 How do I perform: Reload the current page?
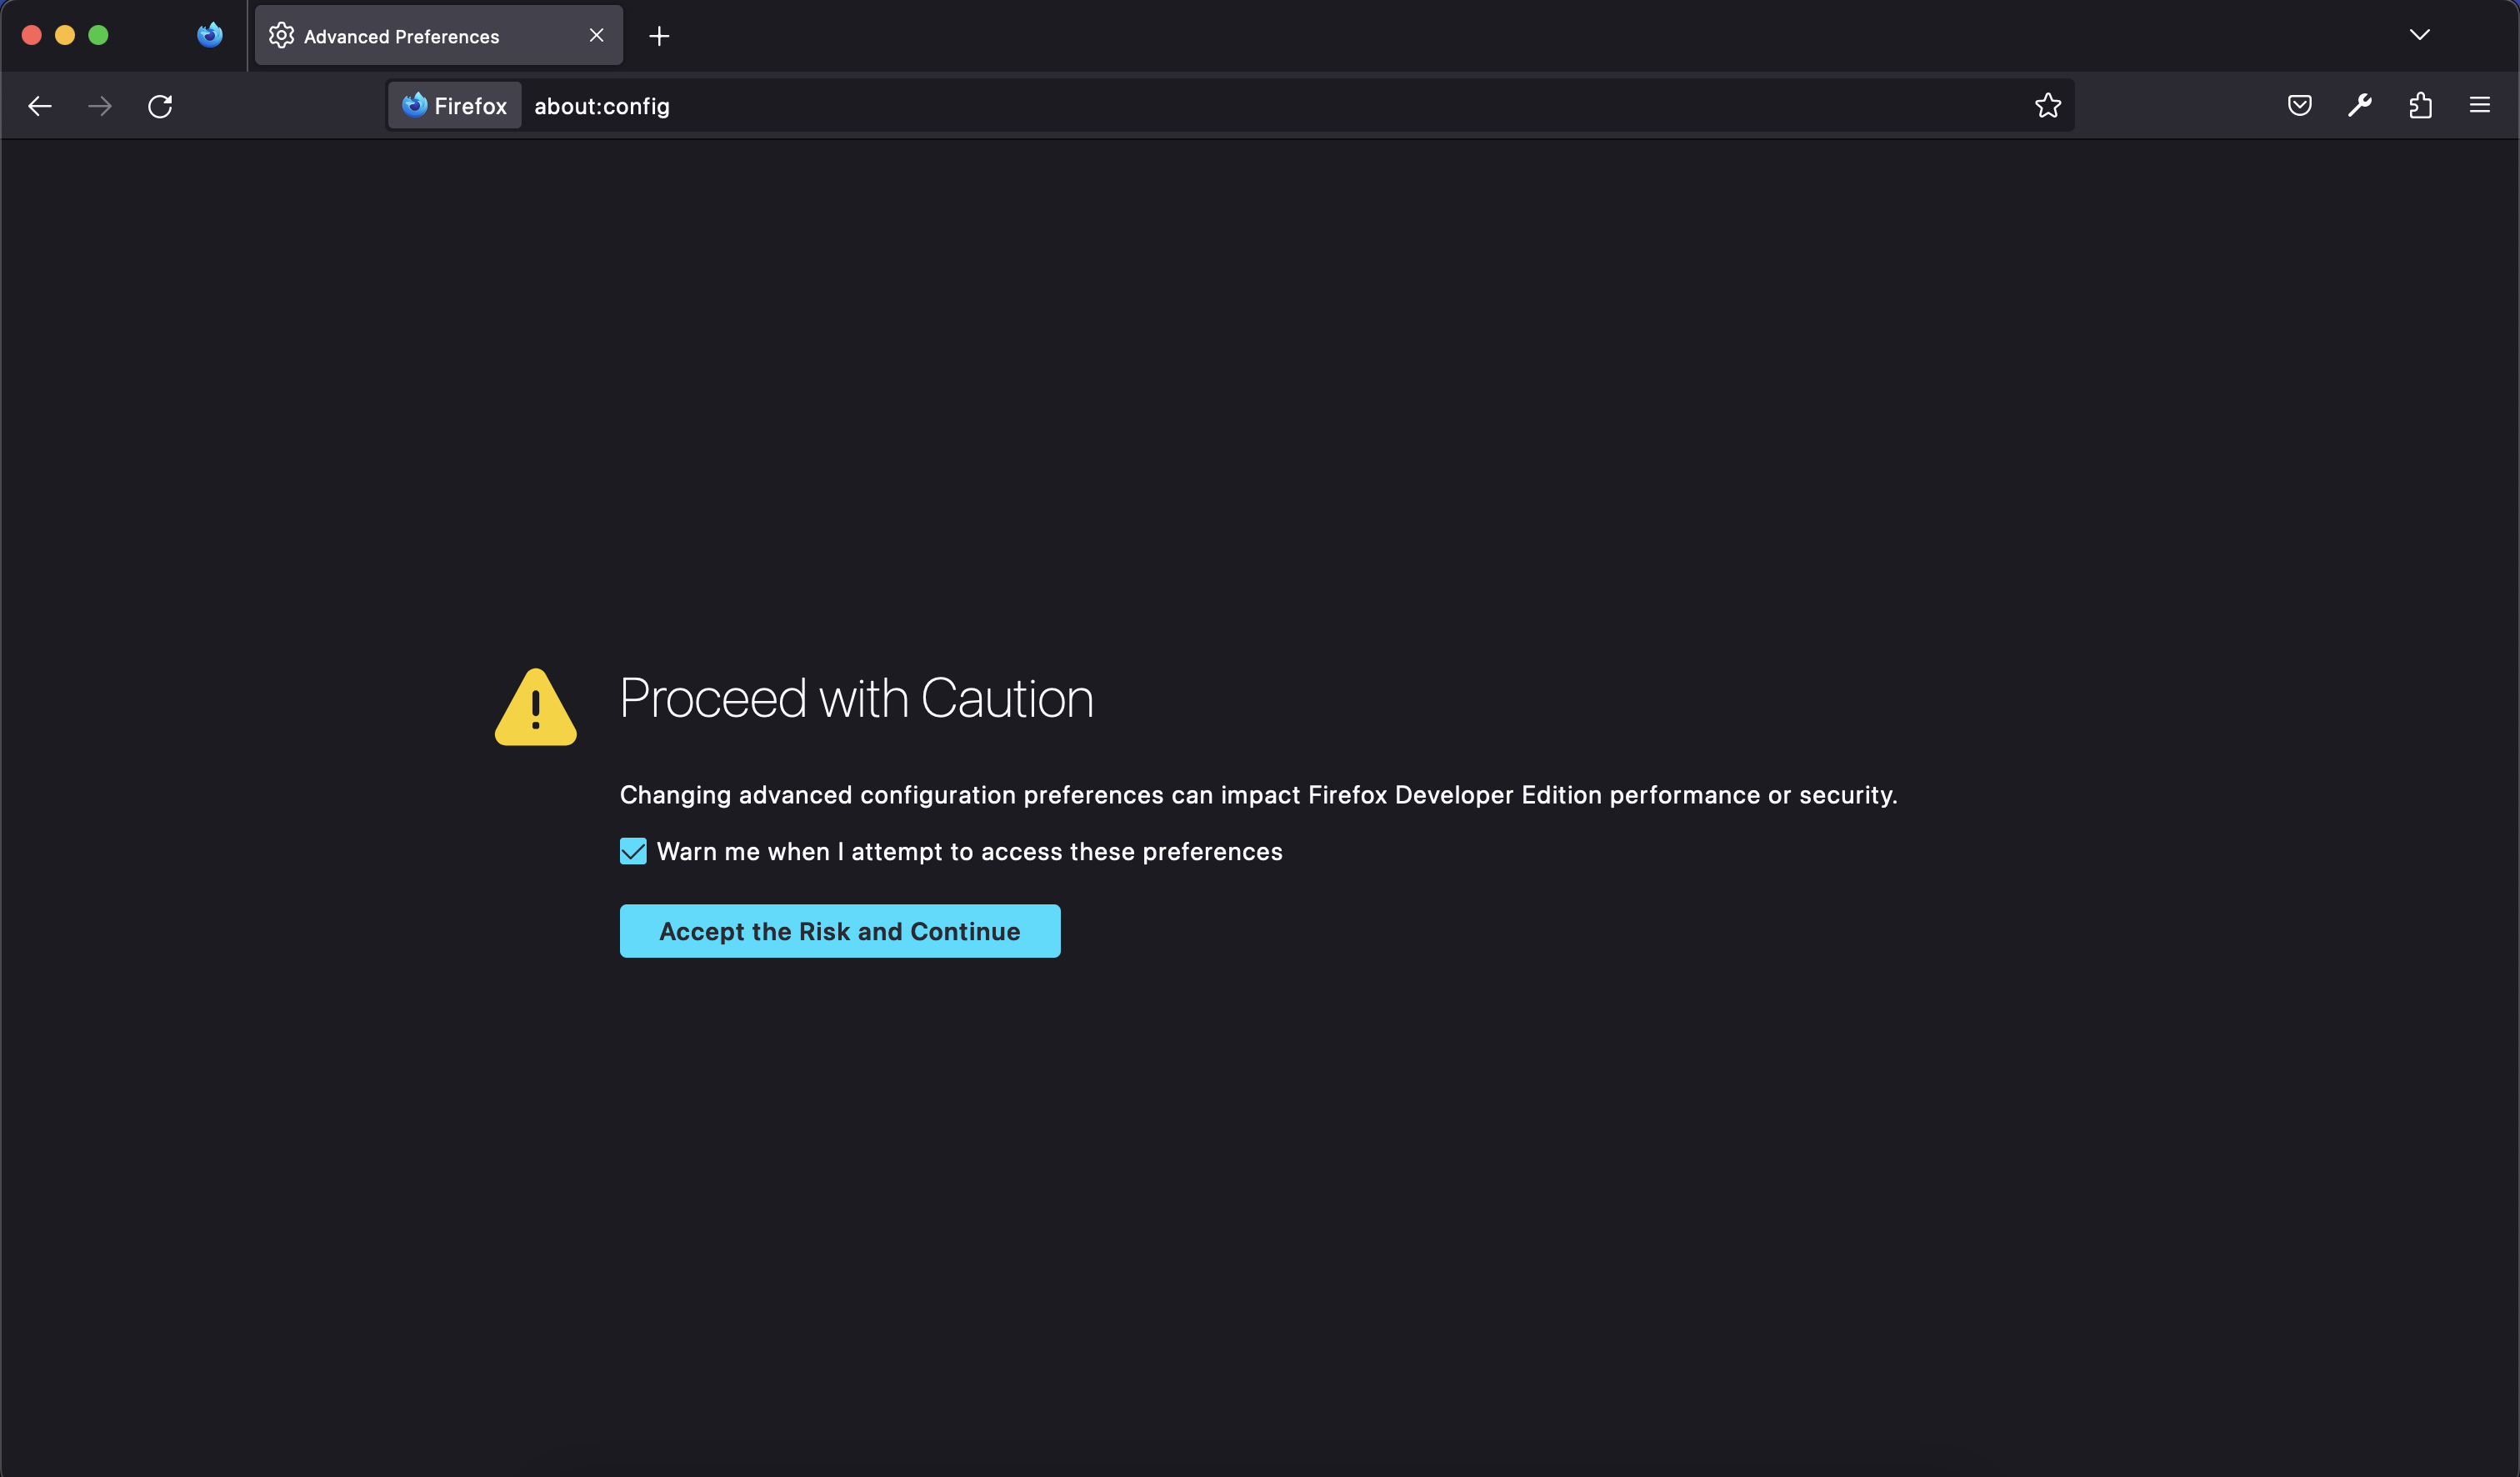pyautogui.click(x=160, y=106)
